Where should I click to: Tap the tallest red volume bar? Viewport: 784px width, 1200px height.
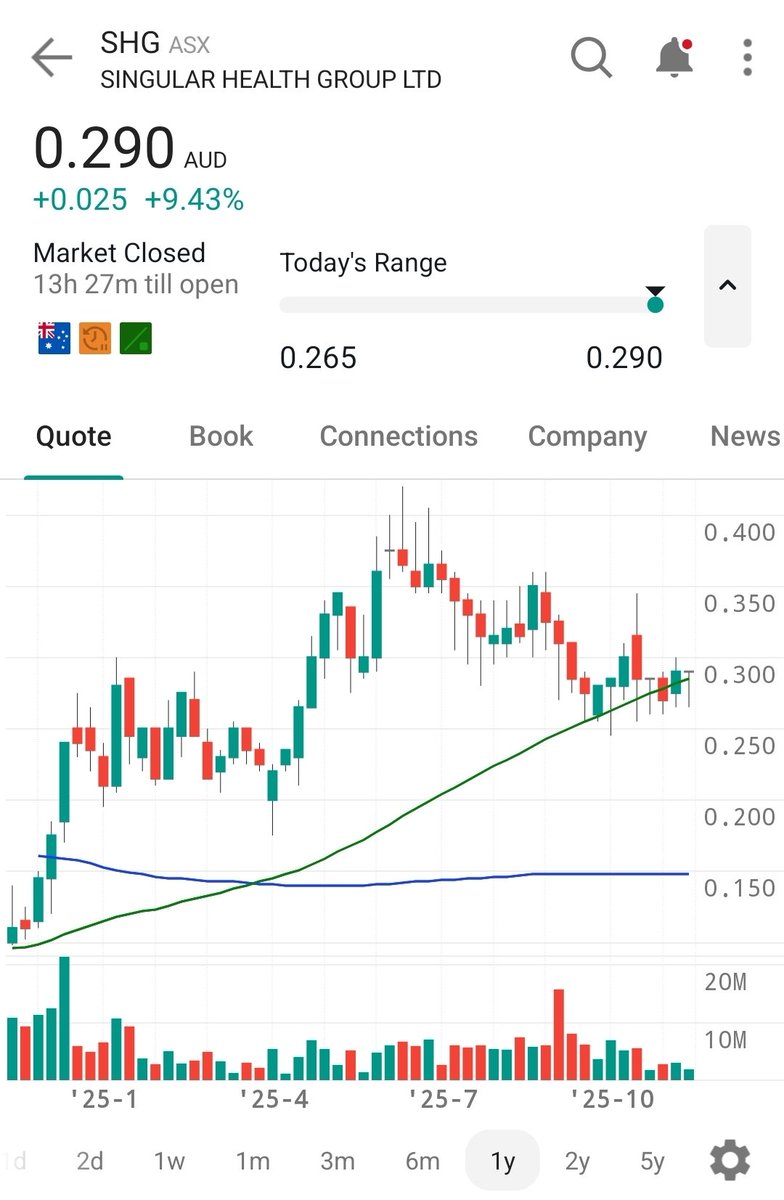(559, 1034)
